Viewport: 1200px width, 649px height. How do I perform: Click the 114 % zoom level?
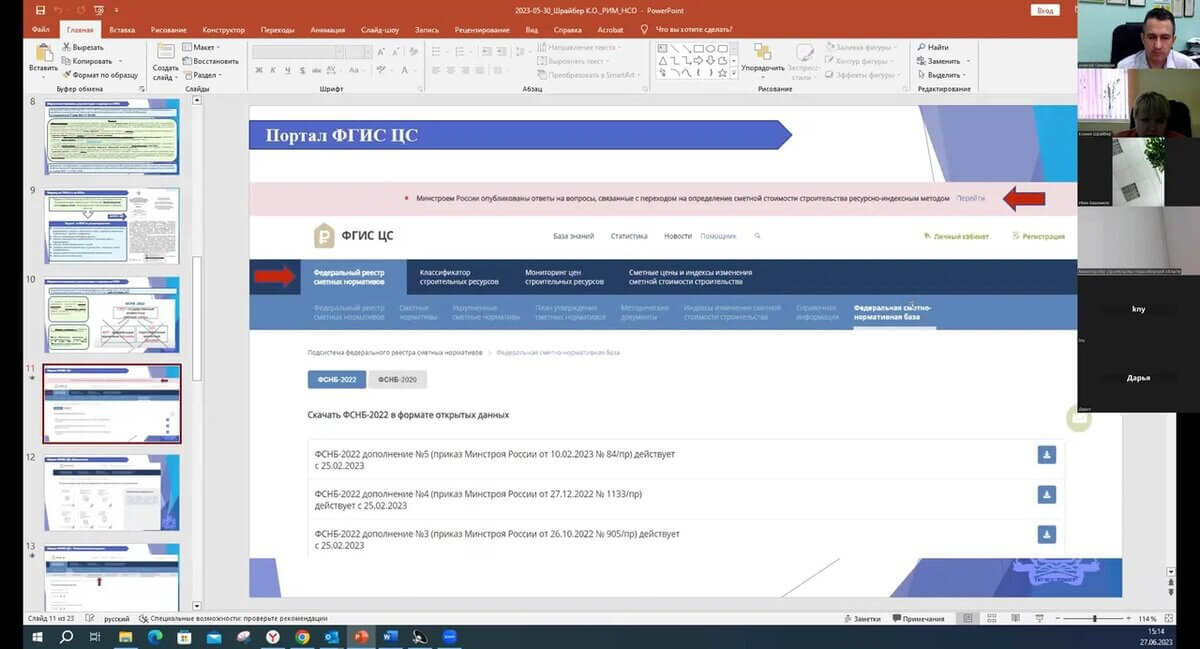click(x=1148, y=619)
